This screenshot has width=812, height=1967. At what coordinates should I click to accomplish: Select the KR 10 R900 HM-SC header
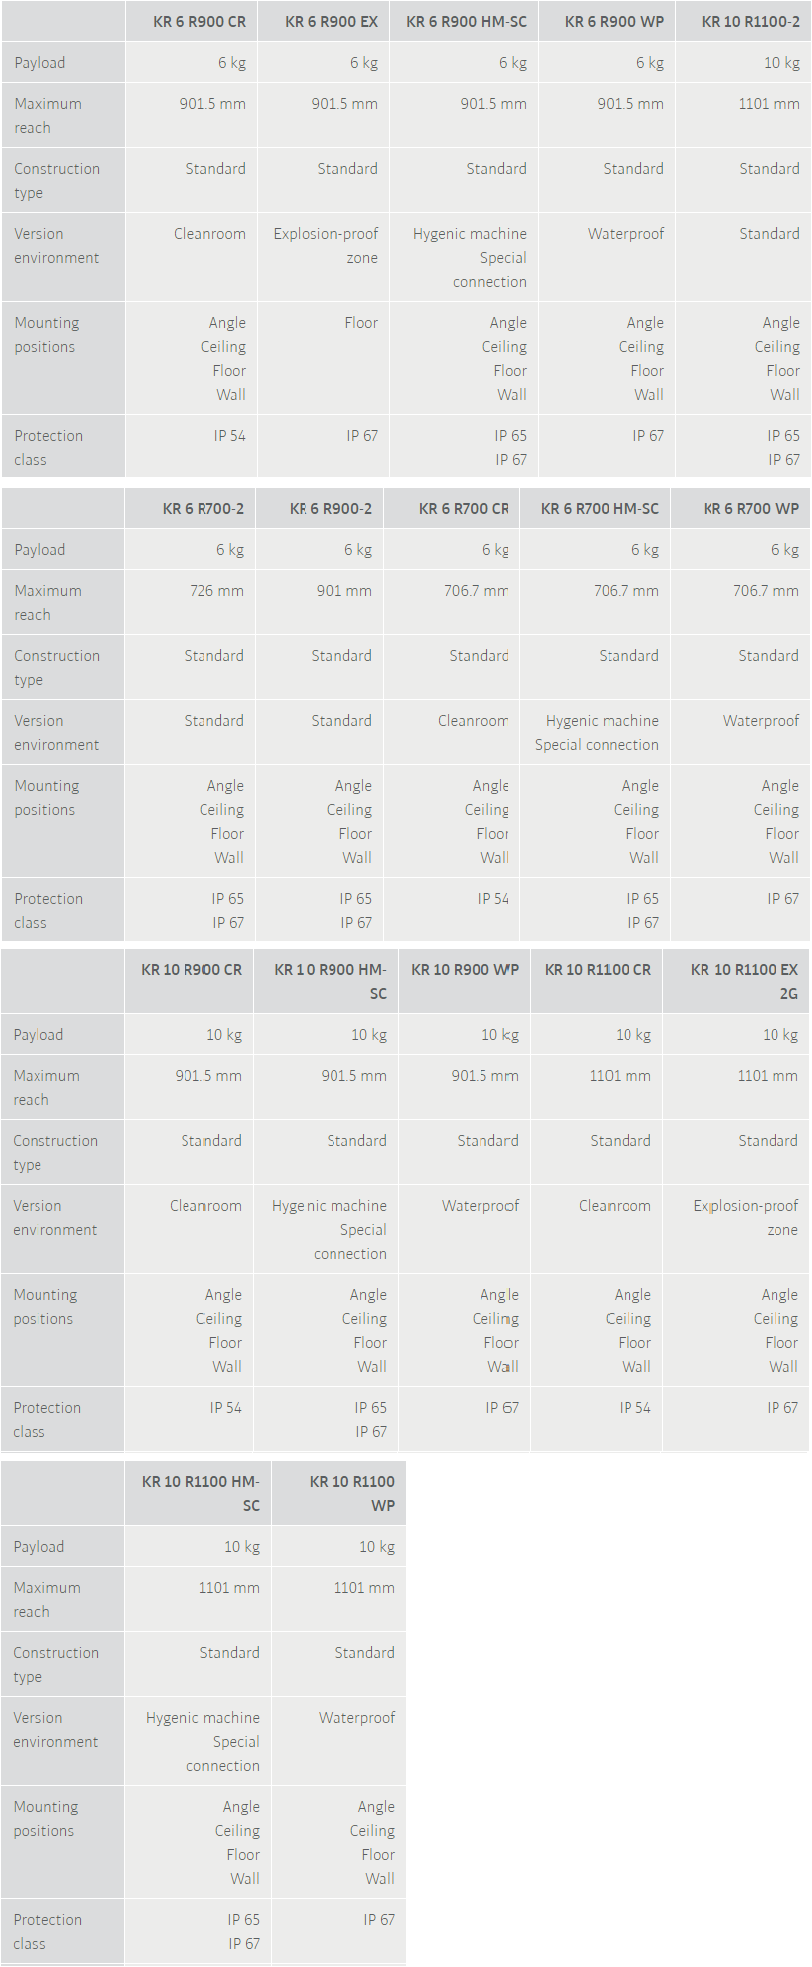point(330,981)
